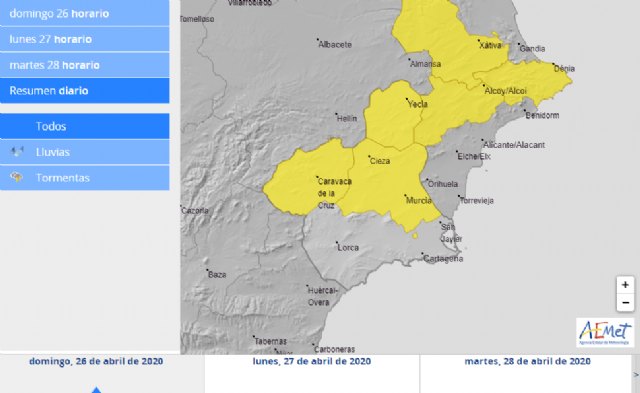
Task: Zoom out the map with minus button
Action: (625, 303)
